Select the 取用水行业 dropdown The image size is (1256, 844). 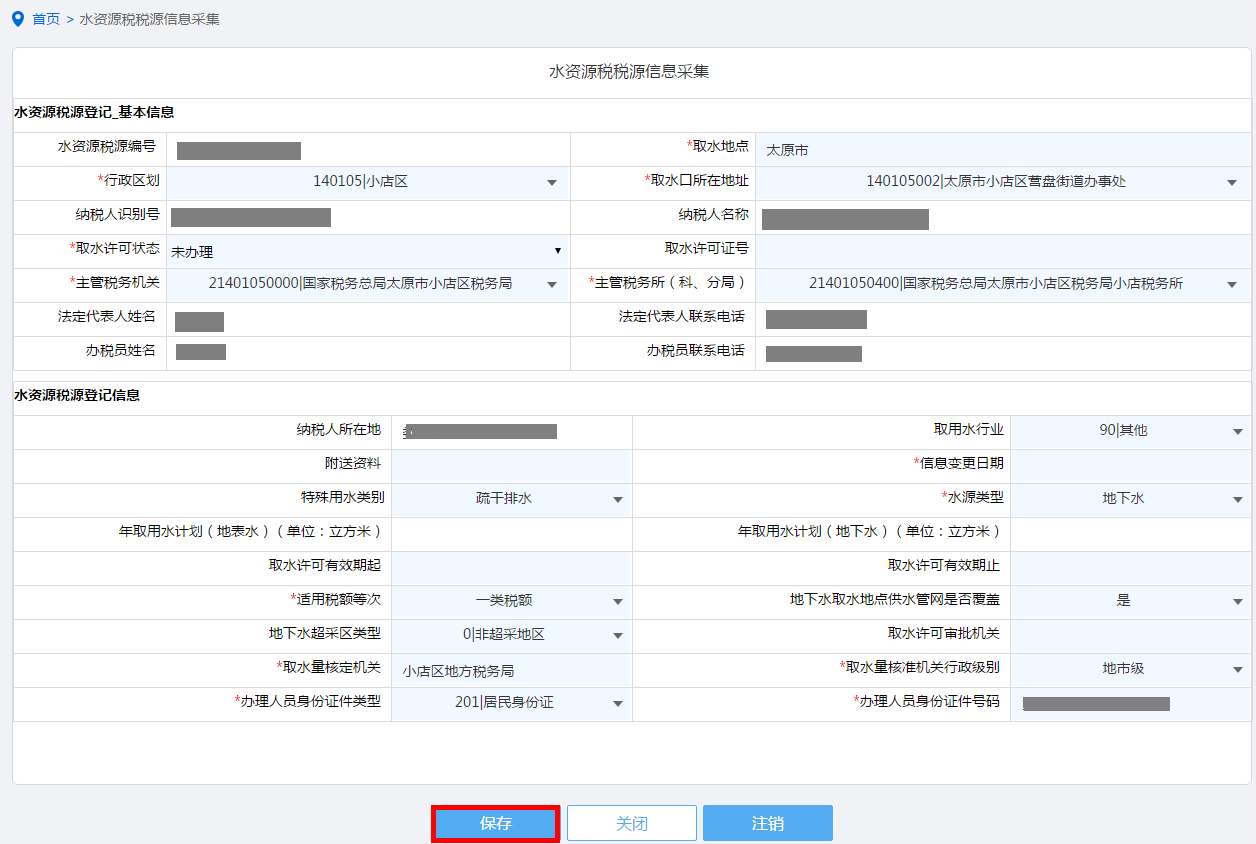coord(1130,431)
